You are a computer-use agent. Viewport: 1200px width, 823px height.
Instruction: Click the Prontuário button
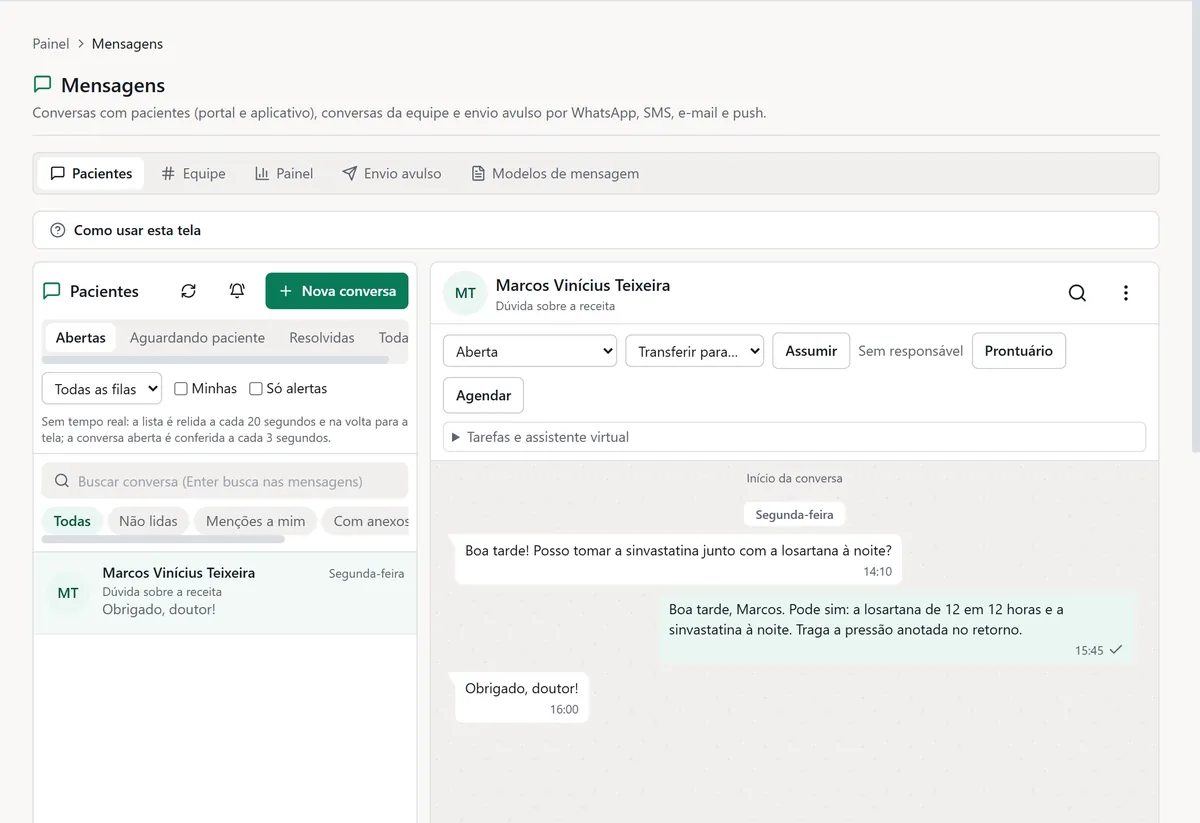[x=1019, y=351]
